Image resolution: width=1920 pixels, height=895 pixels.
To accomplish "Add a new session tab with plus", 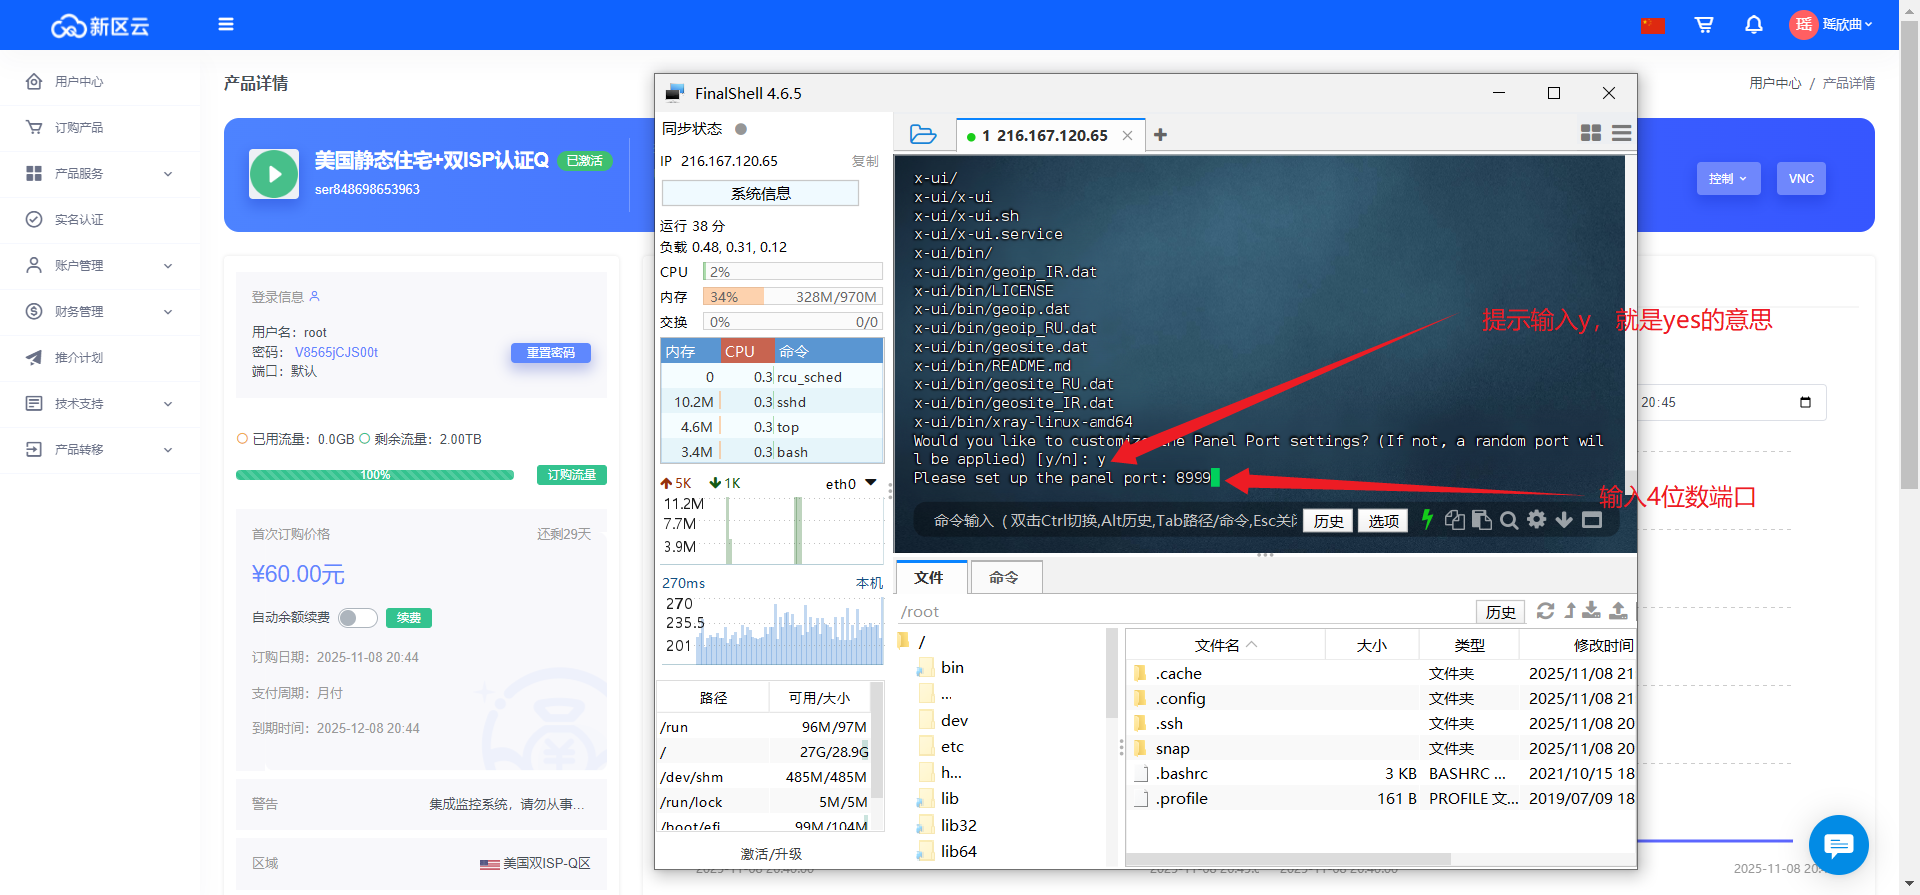I will click(x=1160, y=135).
